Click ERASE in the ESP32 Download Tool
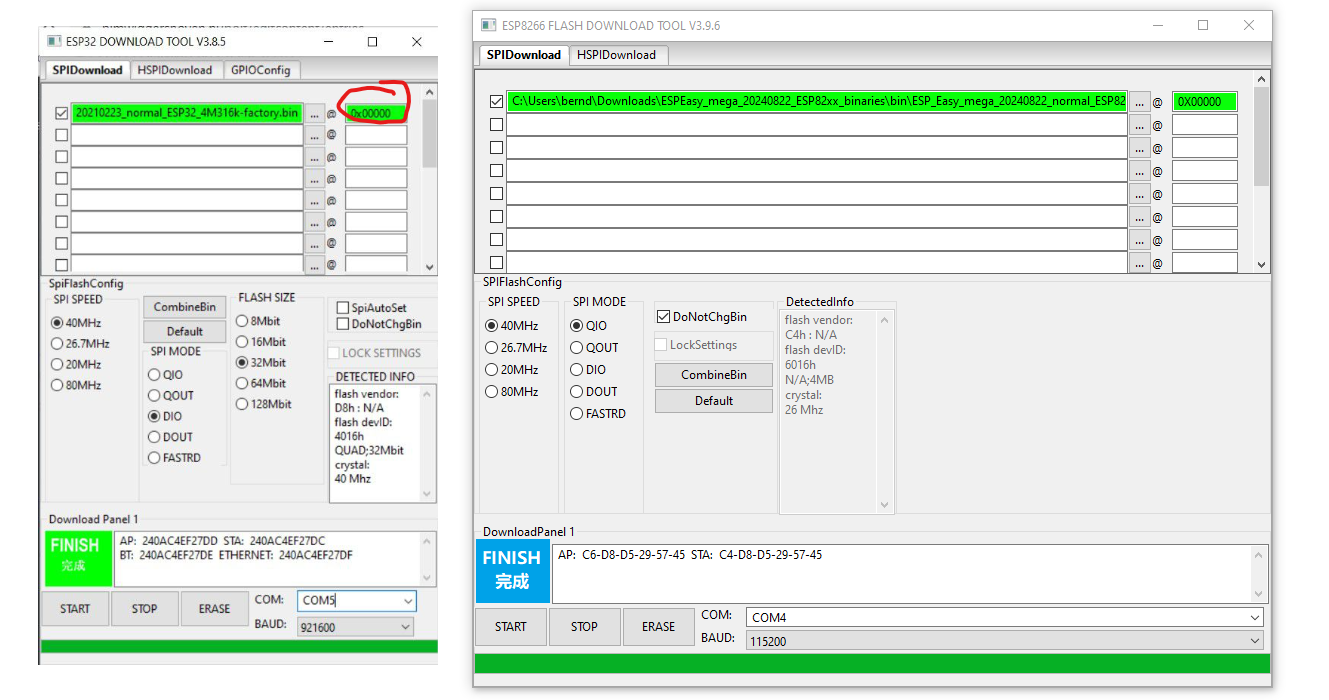The image size is (1329, 700). click(x=214, y=609)
